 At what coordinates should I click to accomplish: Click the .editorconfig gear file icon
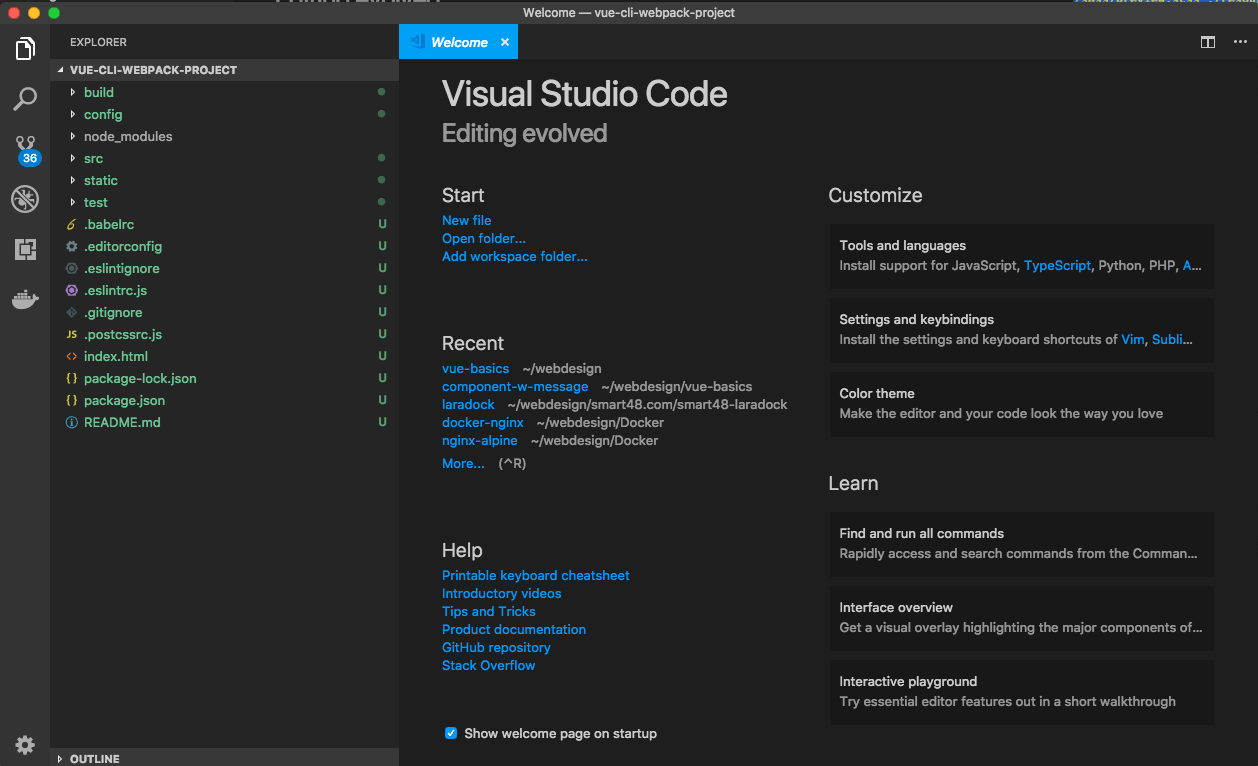tap(71, 246)
